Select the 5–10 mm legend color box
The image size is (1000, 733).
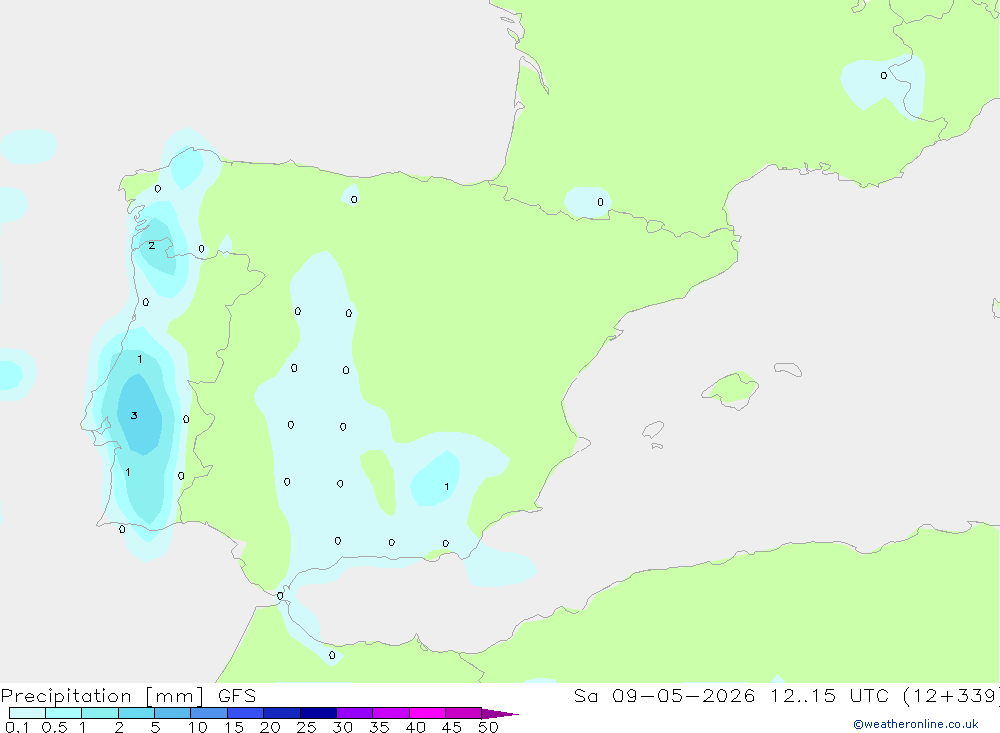point(172,713)
